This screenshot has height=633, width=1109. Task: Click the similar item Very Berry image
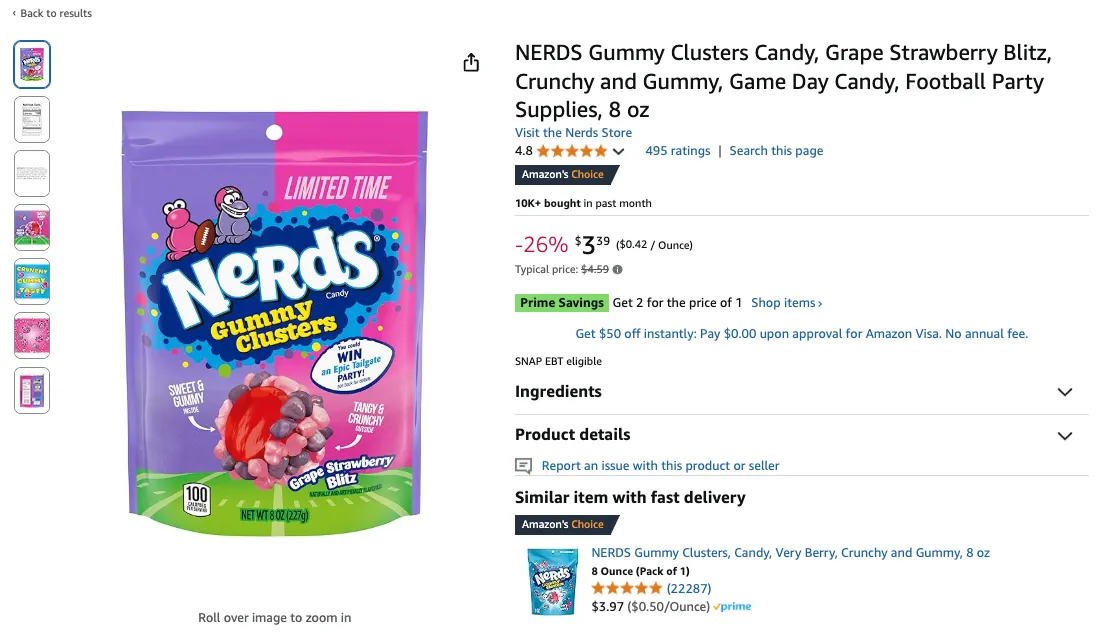click(x=552, y=581)
